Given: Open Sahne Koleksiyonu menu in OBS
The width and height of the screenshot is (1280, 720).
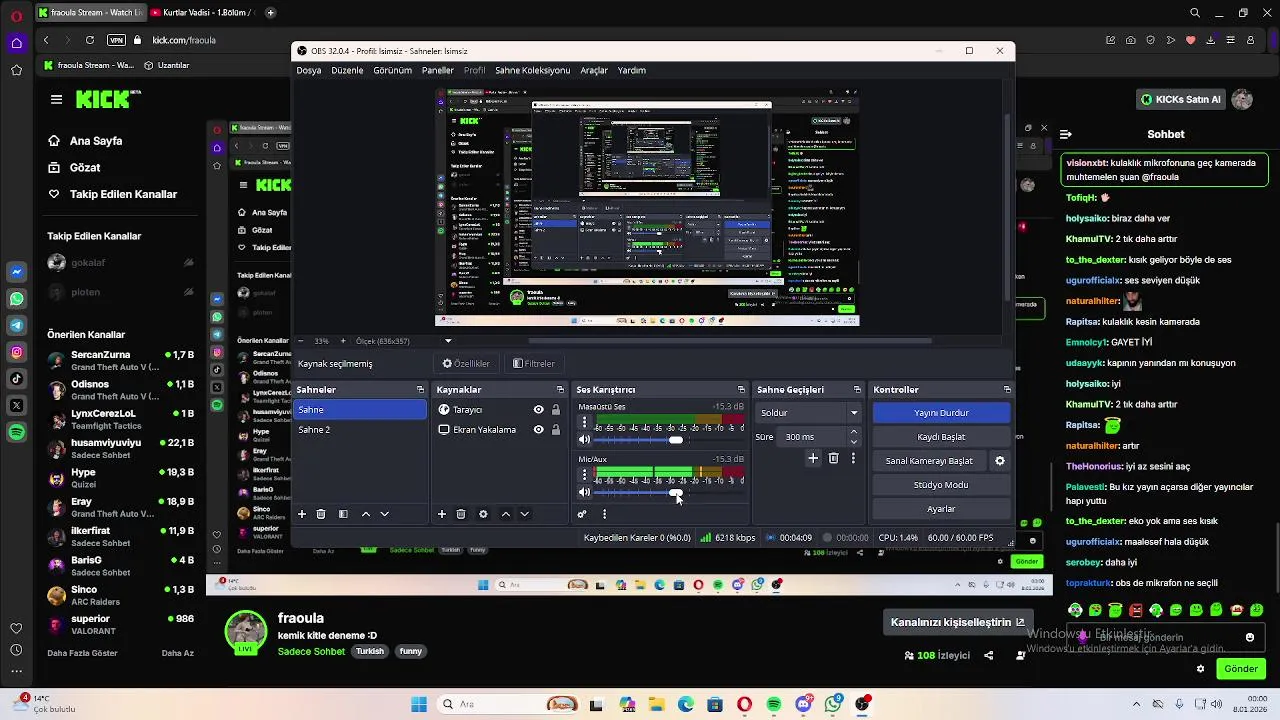Looking at the screenshot, I should 532,70.
